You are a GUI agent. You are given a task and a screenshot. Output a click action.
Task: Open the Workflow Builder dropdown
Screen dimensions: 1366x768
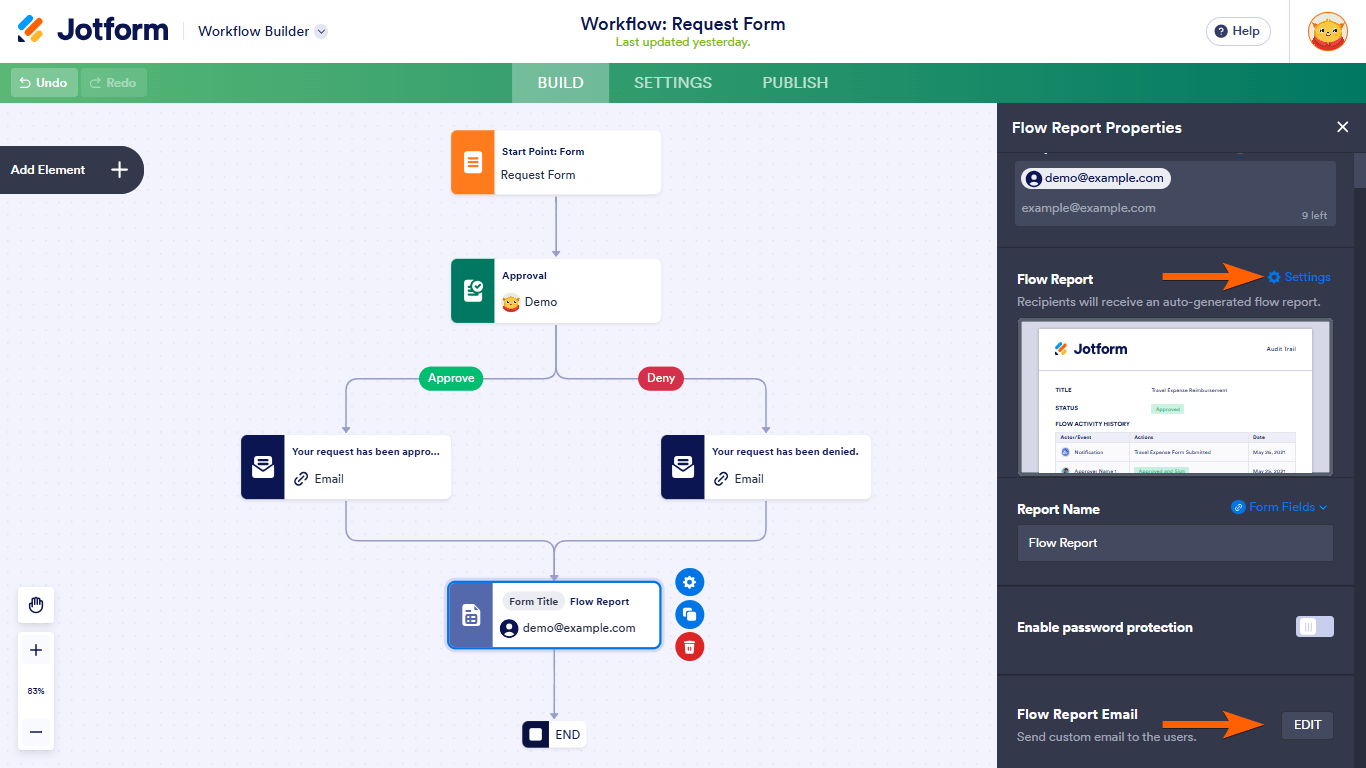(263, 31)
